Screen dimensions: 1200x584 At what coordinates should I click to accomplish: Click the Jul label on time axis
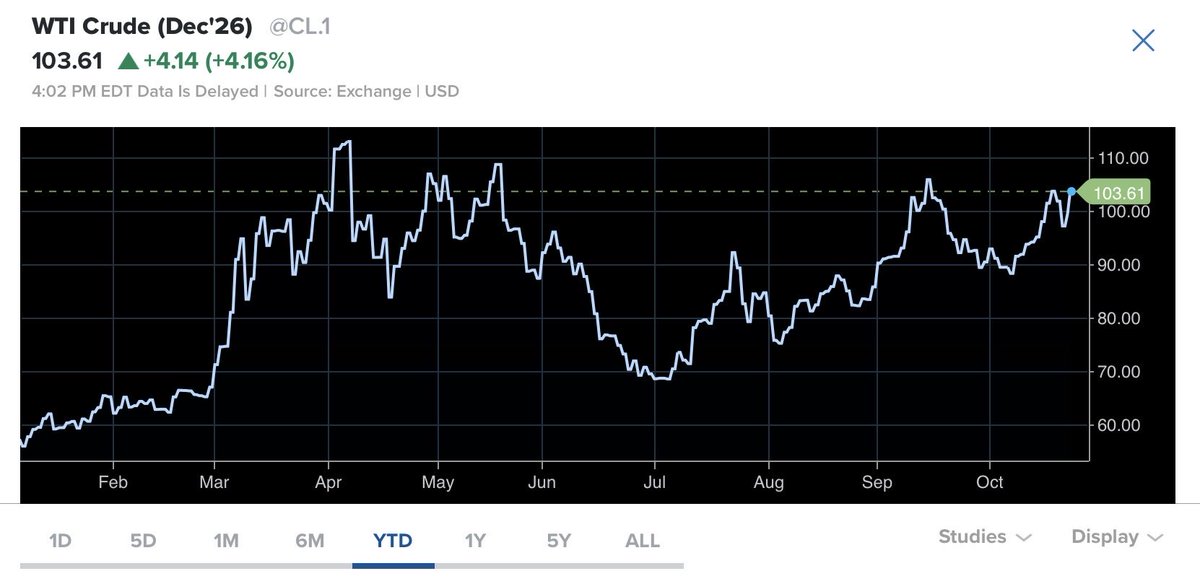tap(654, 481)
